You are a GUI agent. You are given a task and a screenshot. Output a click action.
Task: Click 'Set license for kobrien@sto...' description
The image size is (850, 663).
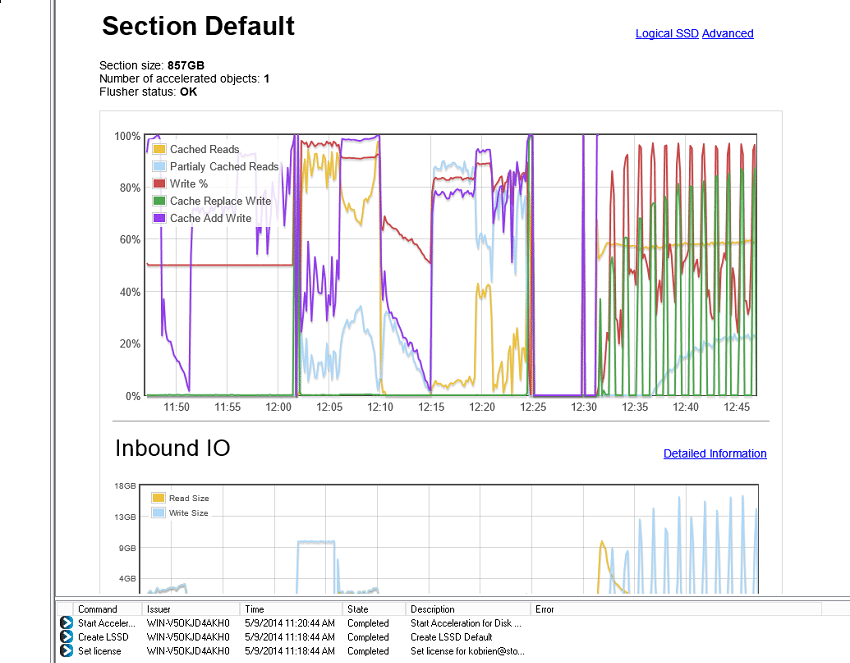(x=467, y=651)
